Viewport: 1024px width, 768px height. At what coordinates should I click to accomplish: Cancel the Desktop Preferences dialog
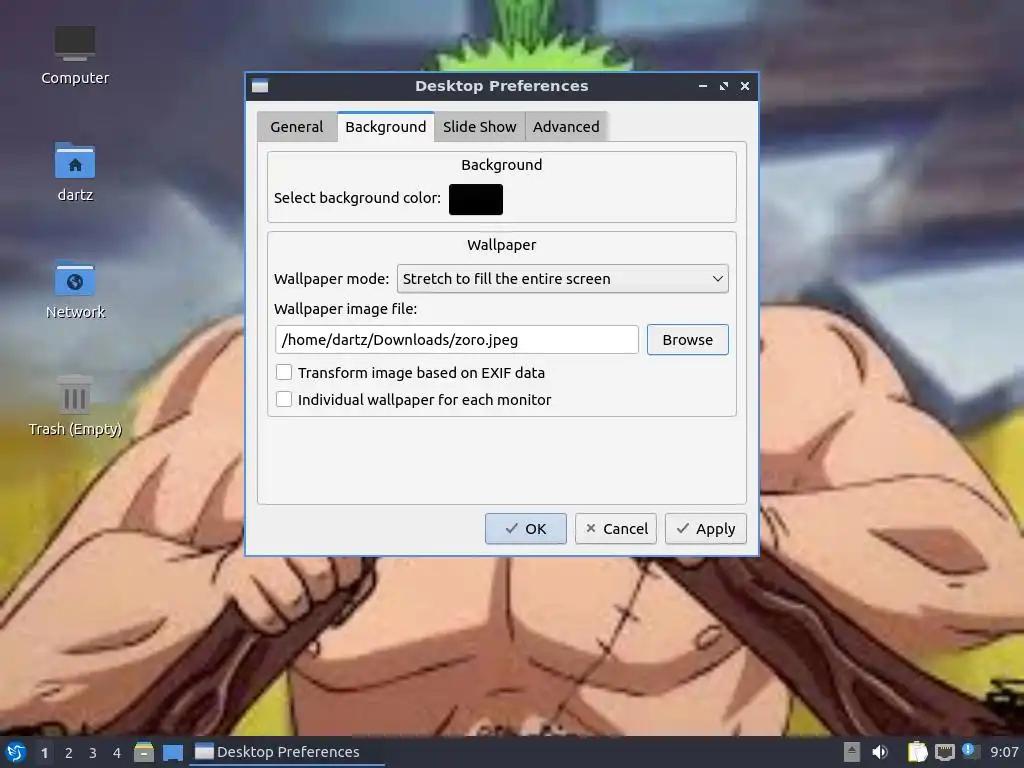[x=616, y=528]
